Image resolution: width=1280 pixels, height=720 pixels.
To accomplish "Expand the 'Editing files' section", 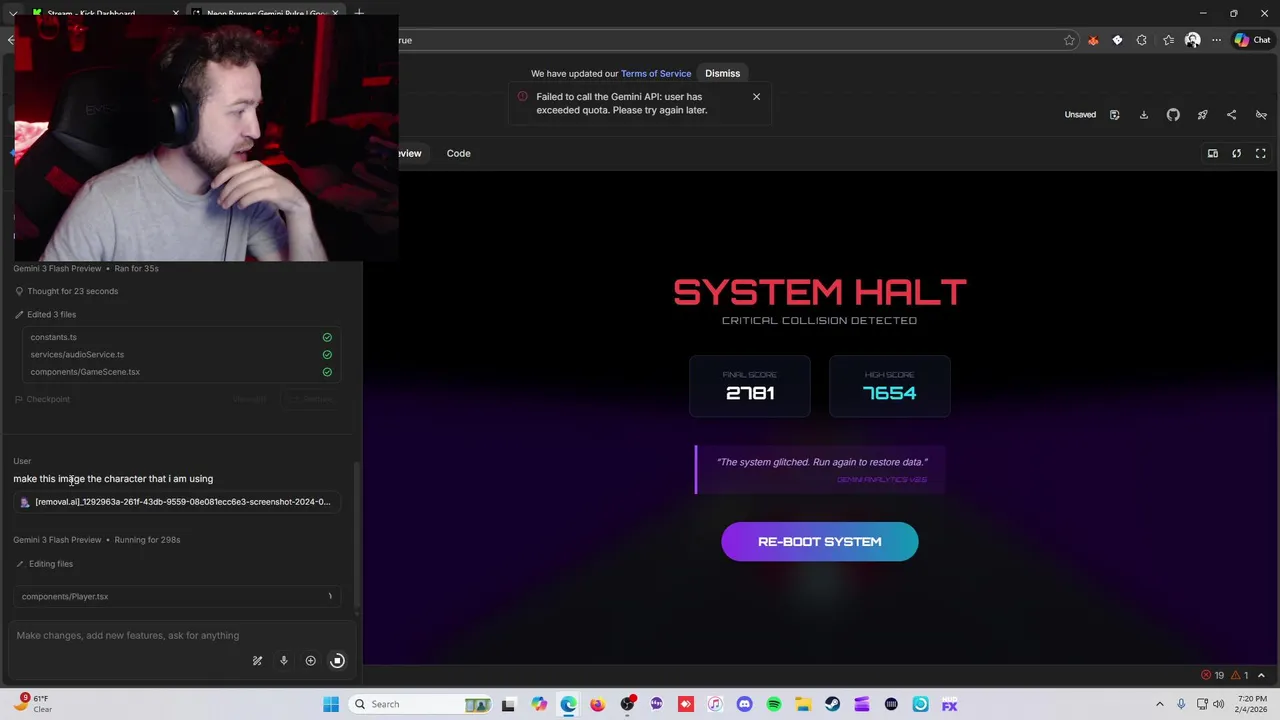I will [44, 564].
